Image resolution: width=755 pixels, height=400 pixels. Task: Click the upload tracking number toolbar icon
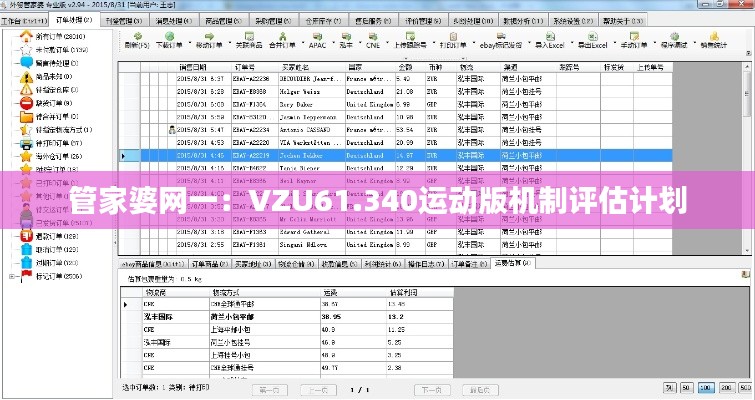410,36
